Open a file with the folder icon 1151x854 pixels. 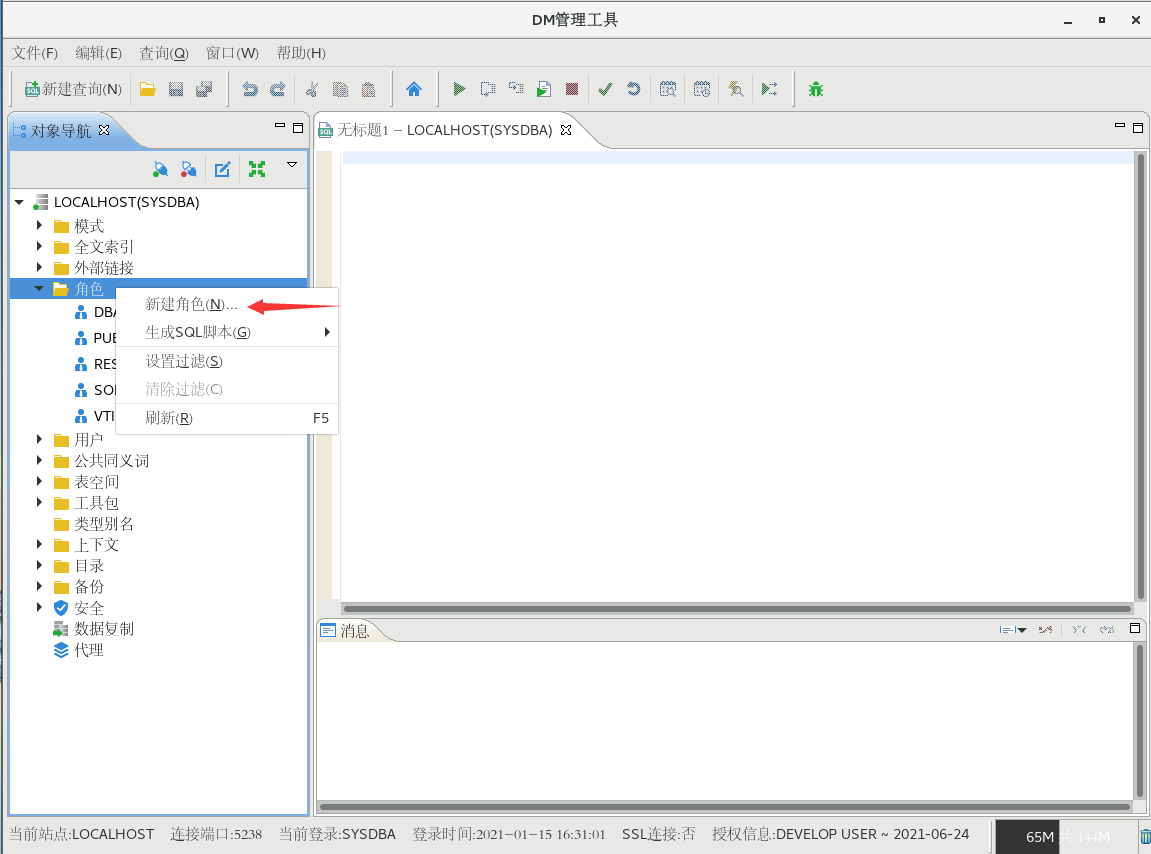(x=148, y=90)
